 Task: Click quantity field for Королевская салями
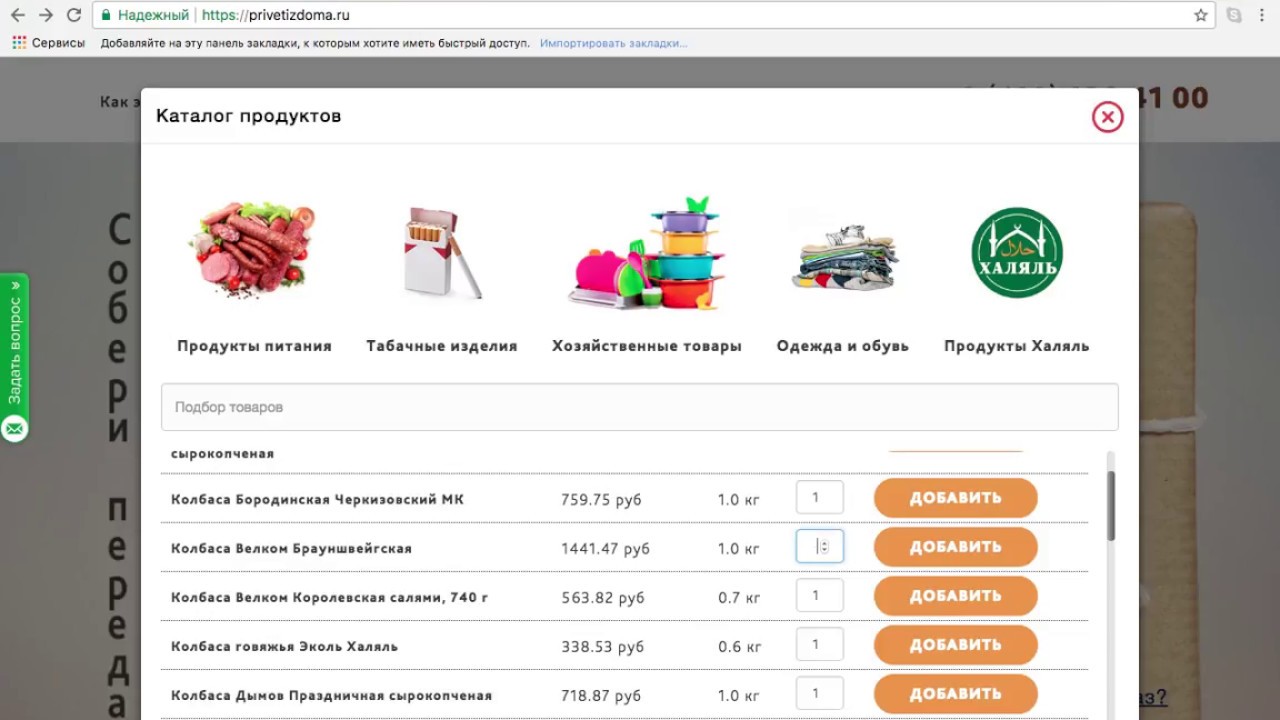coord(819,596)
